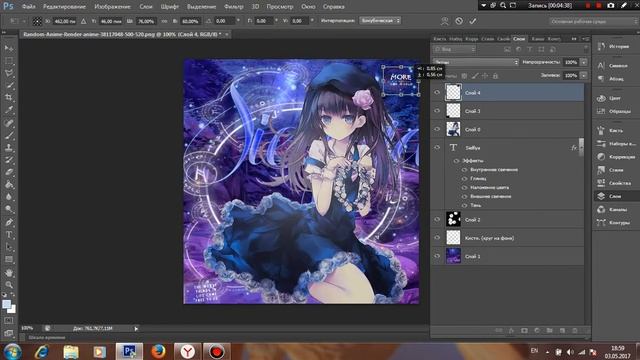Viewport: 640px width, 360px height.
Task: Select the Pen tool
Action: pyautogui.click(x=9, y=222)
